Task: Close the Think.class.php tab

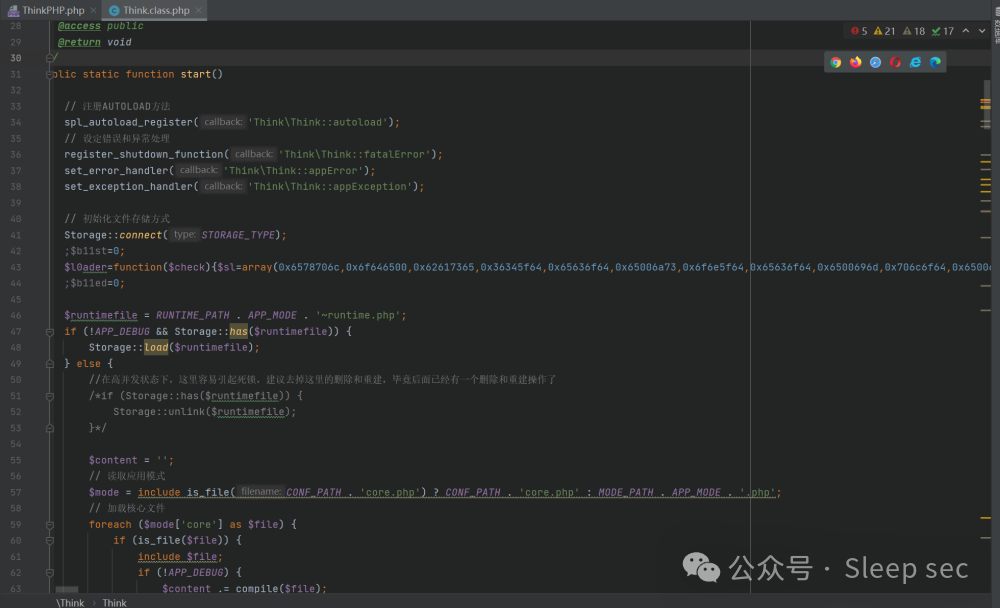Action: point(198,10)
